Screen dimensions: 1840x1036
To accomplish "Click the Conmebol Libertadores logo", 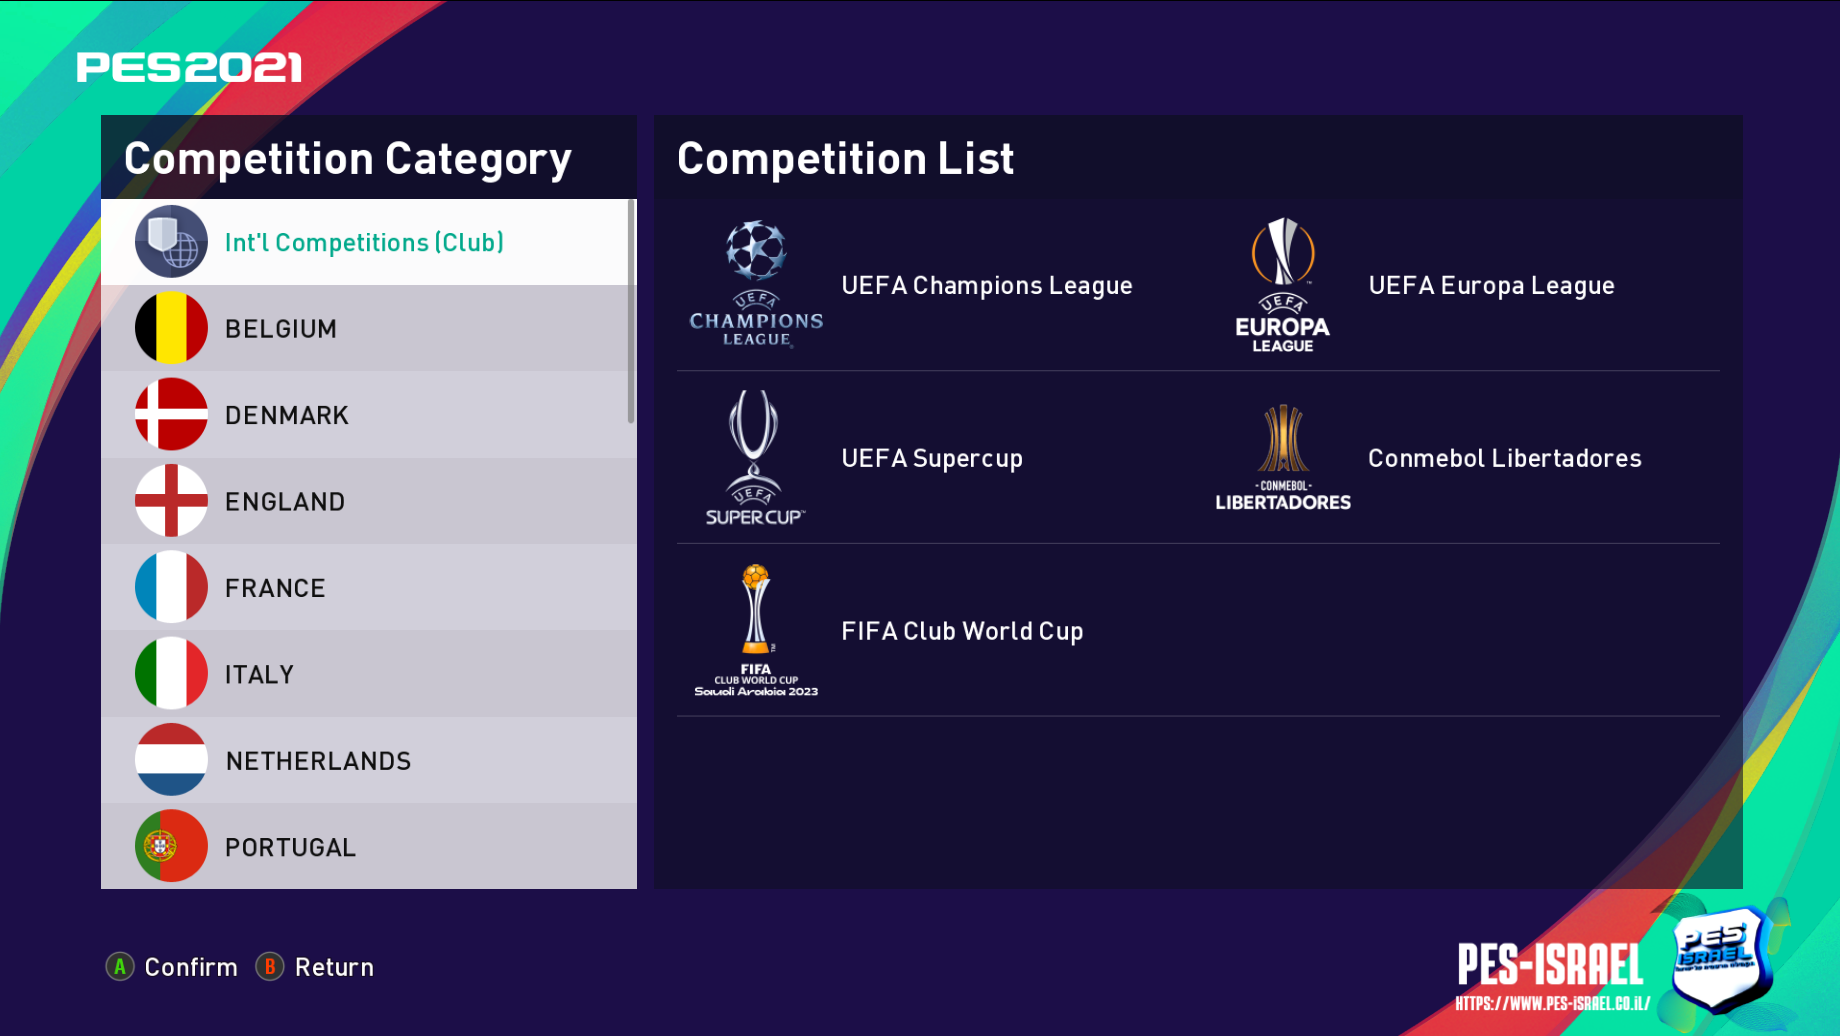I will pyautogui.click(x=1283, y=458).
